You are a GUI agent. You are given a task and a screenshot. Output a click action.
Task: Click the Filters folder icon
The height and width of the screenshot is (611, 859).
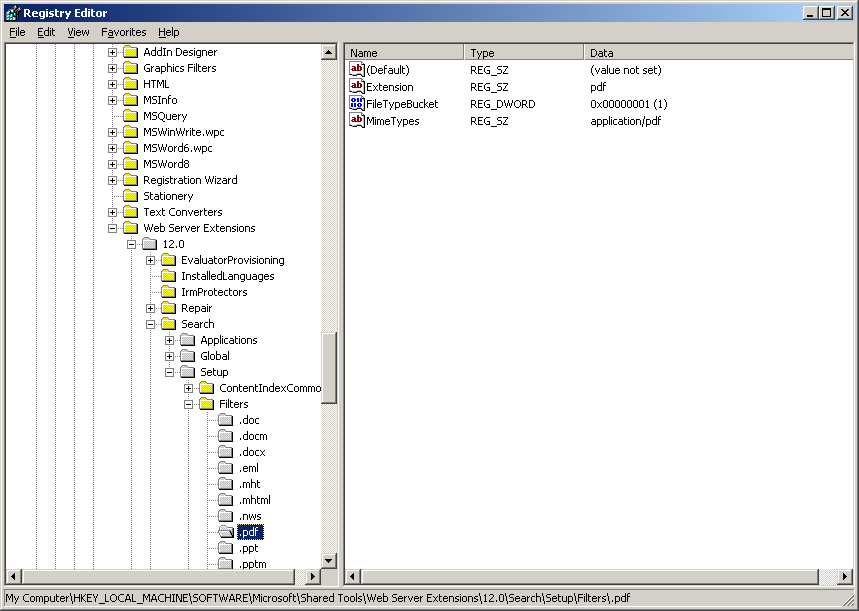point(207,404)
